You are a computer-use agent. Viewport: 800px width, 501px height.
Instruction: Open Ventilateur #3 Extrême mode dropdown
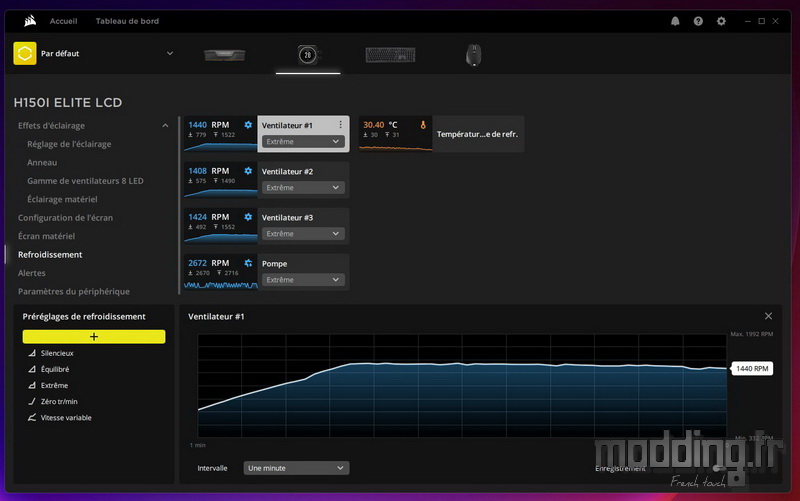pyautogui.click(x=303, y=234)
